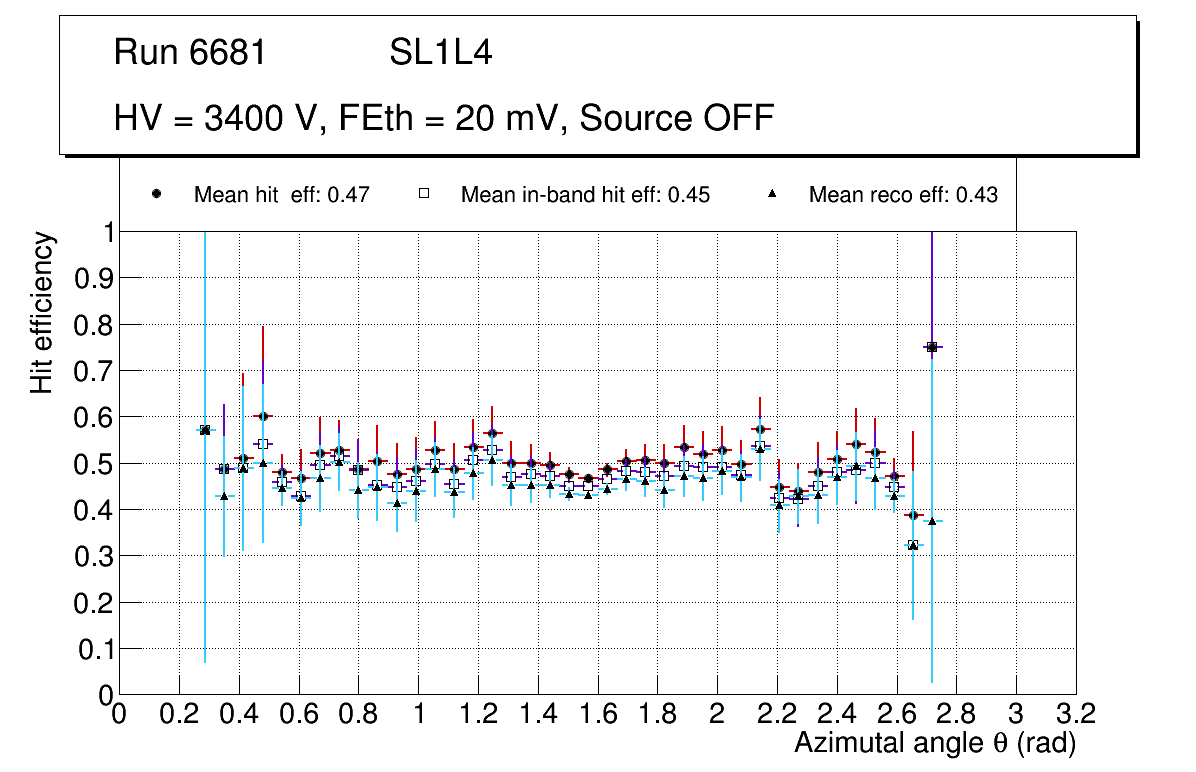The height and width of the screenshot is (772, 1196).
Task: Select the outlier data point at efficiency 0.75
Action: (932, 347)
